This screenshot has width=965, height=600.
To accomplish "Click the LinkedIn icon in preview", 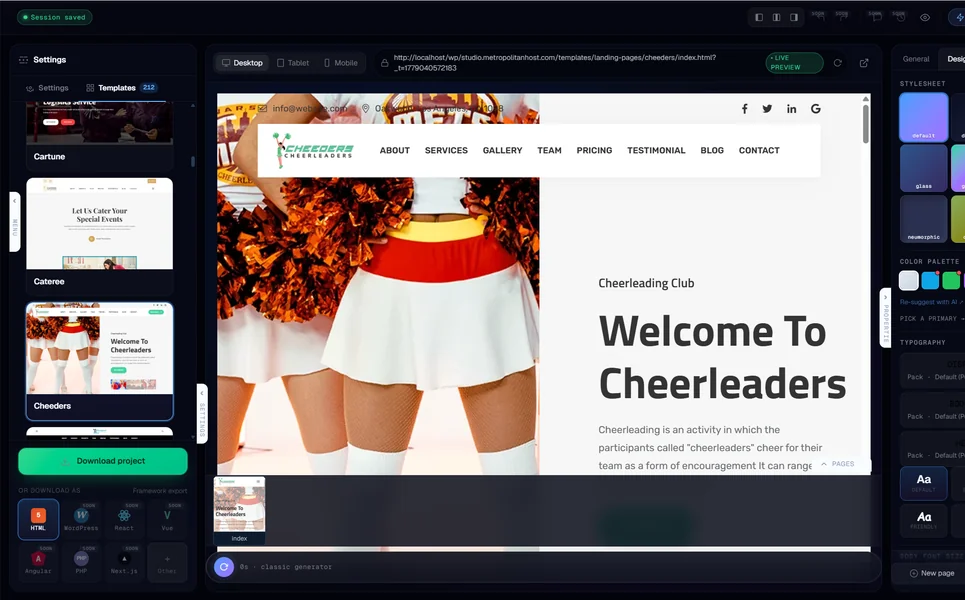I will pos(791,109).
